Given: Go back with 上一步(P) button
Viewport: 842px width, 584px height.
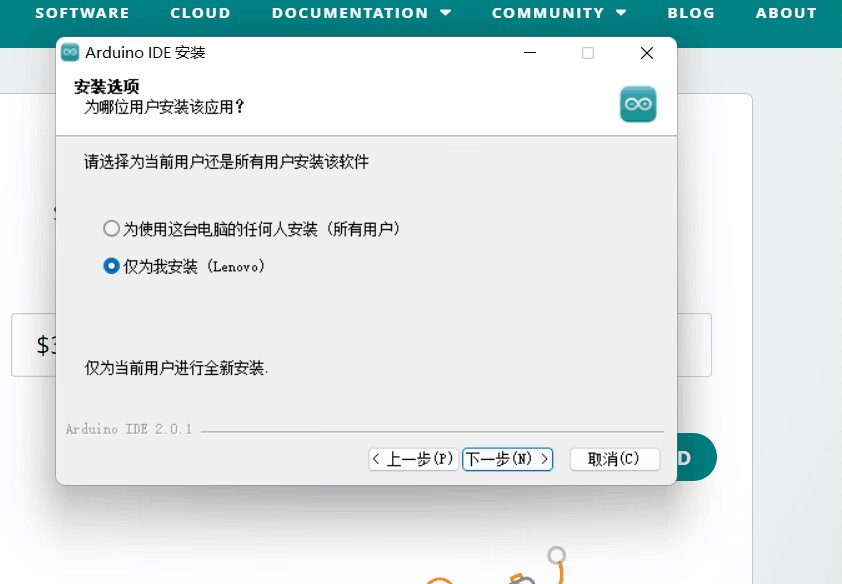Looking at the screenshot, I should tap(413, 459).
